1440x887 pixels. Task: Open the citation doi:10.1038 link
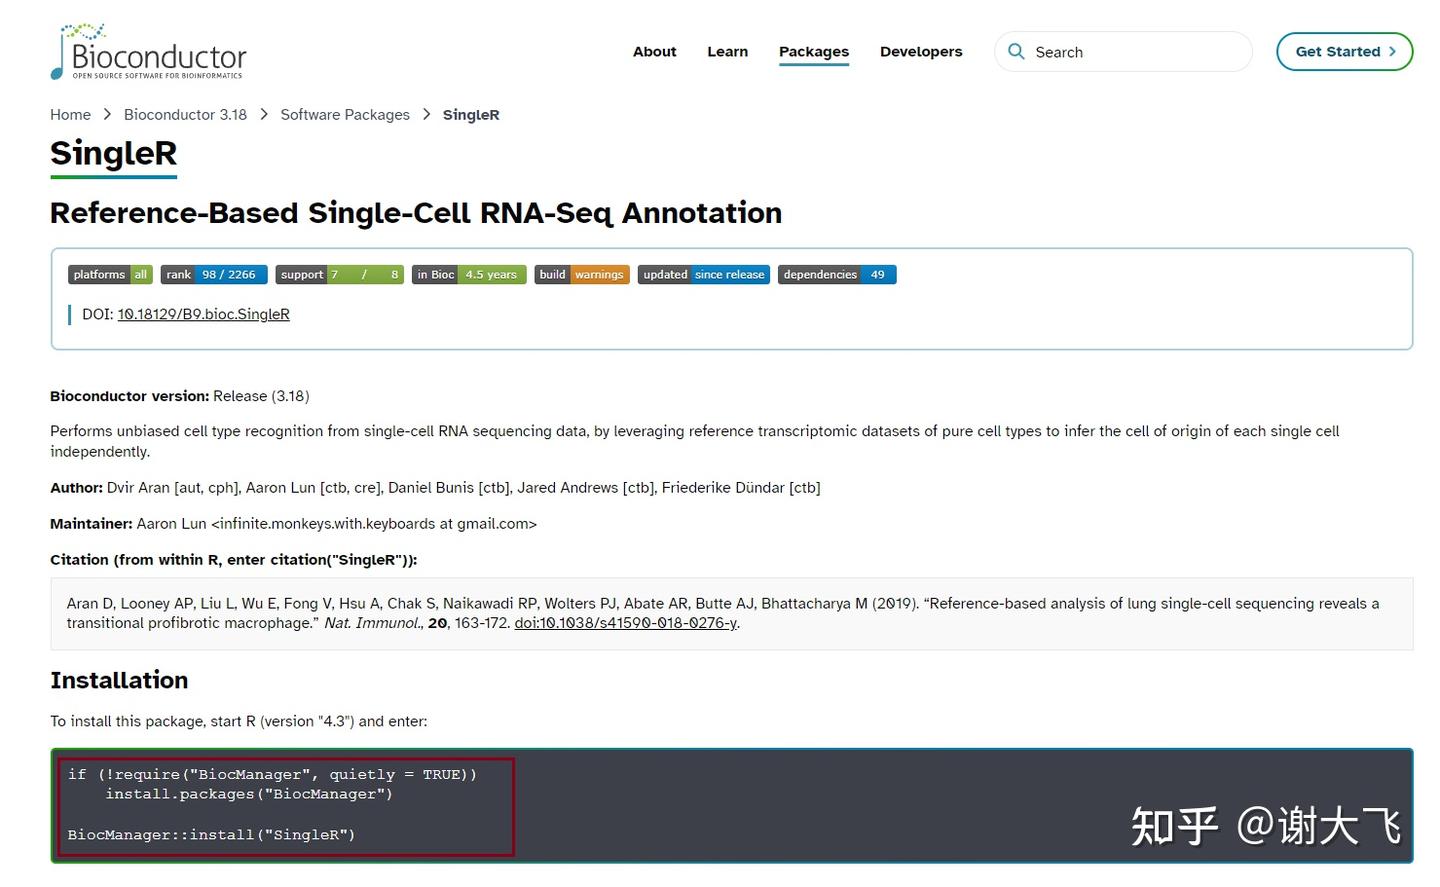pos(624,622)
